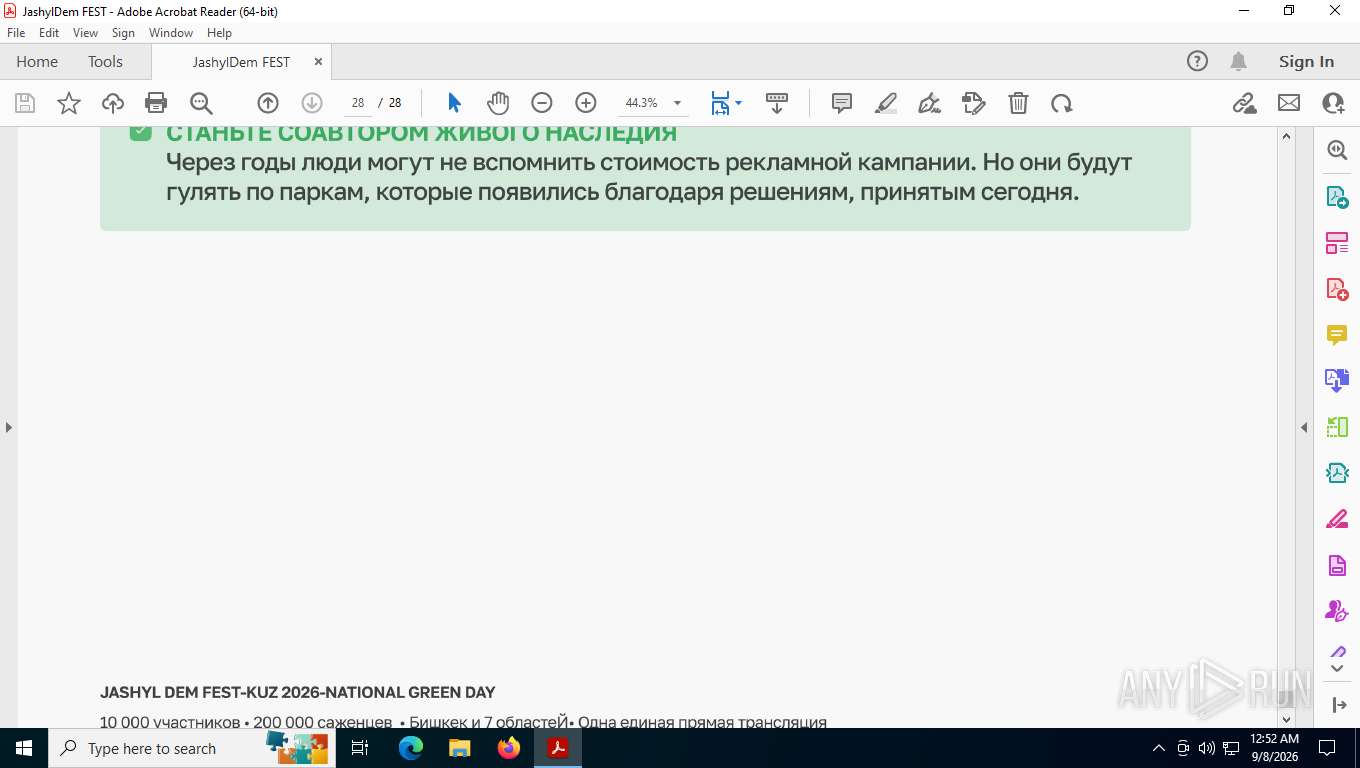1360x768 pixels.
Task: Open the File menu
Action: click(x=16, y=33)
